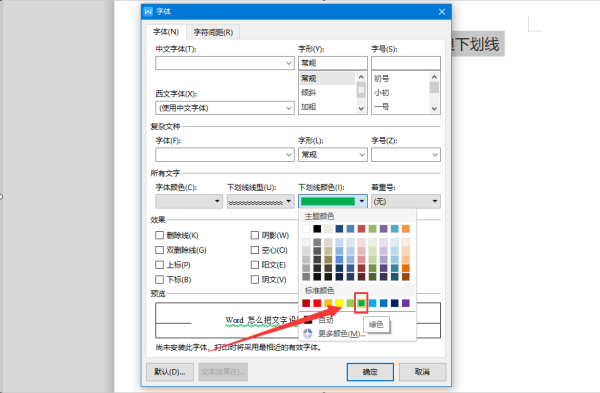Close the 字体 dialog

tap(442, 12)
